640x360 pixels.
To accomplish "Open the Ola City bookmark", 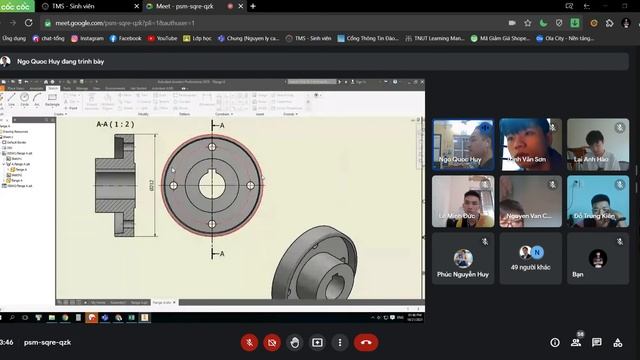I will (x=565, y=38).
